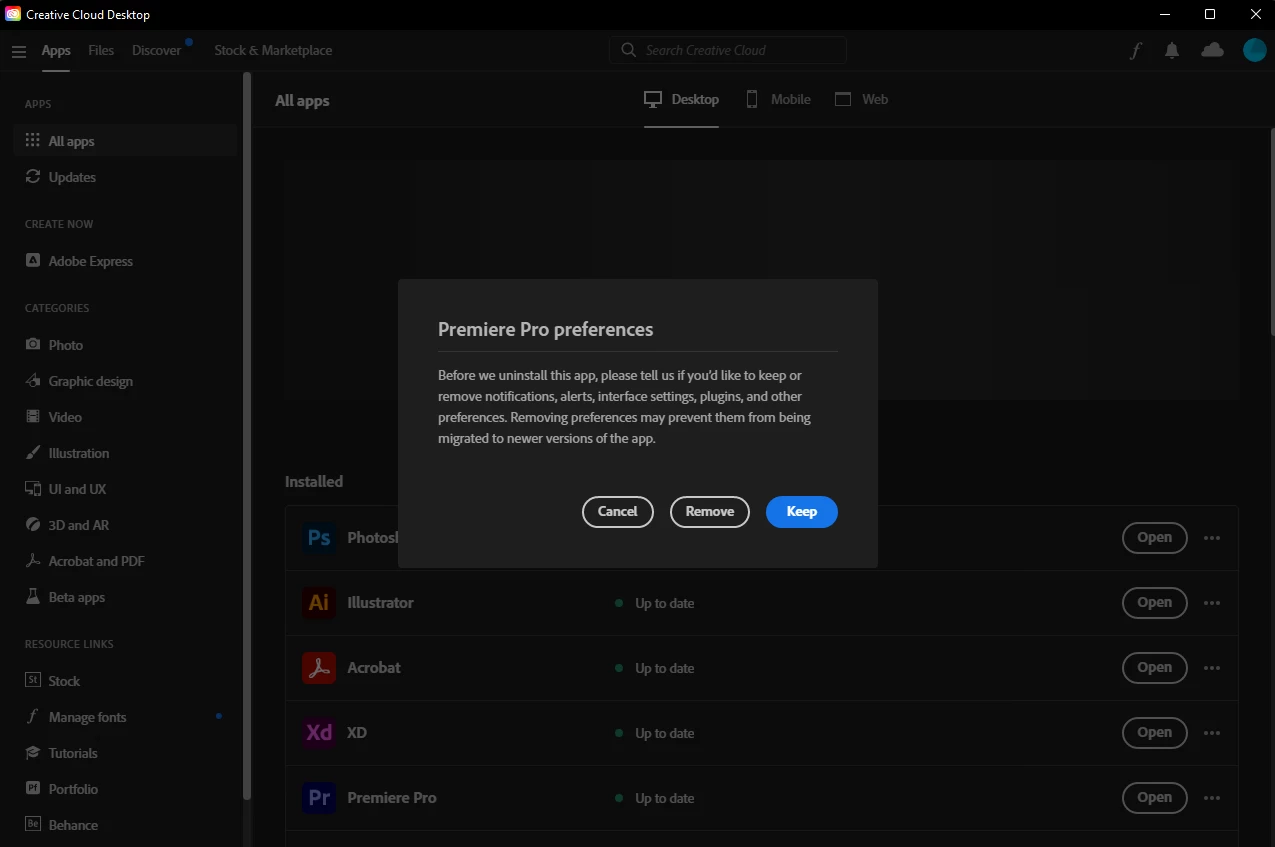Switch to the Apps tab
Screen dimensions: 1275x847
point(56,50)
